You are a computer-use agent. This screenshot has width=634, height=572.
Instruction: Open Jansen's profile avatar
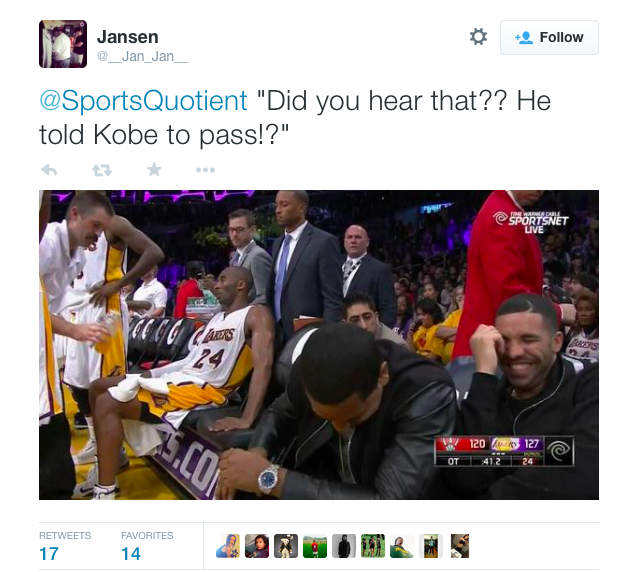63,44
